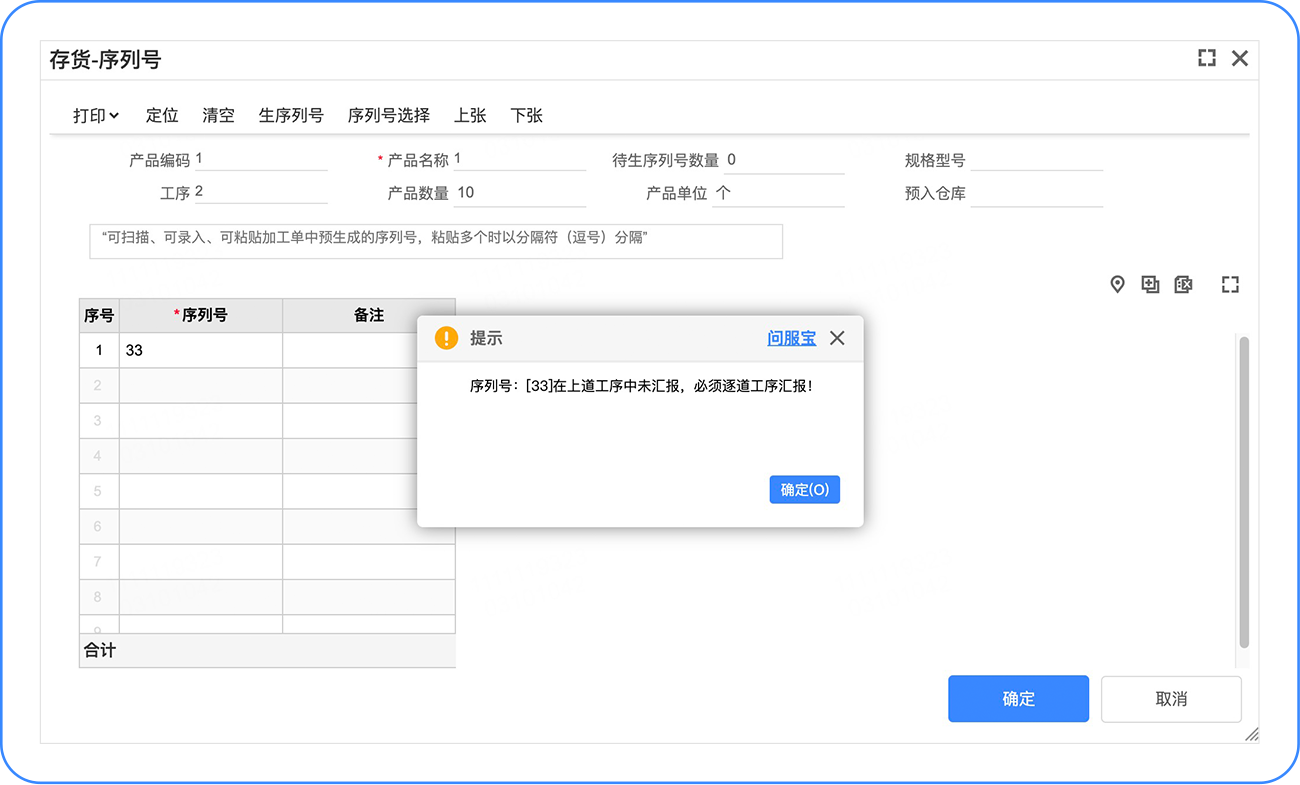This screenshot has height=785, width=1300.
Task: Click the 合计 footer row label
Action: [x=100, y=650]
